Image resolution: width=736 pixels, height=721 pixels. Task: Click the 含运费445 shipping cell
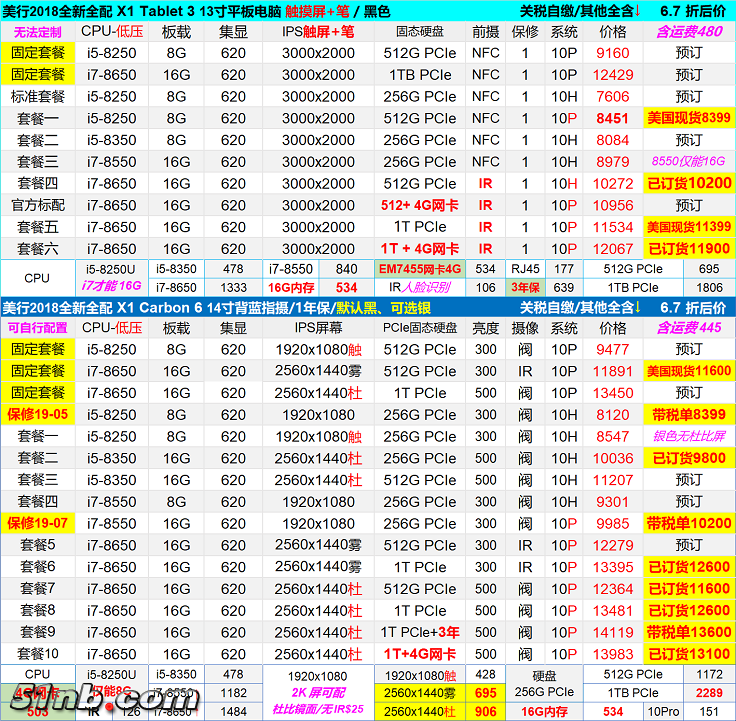coord(688,327)
